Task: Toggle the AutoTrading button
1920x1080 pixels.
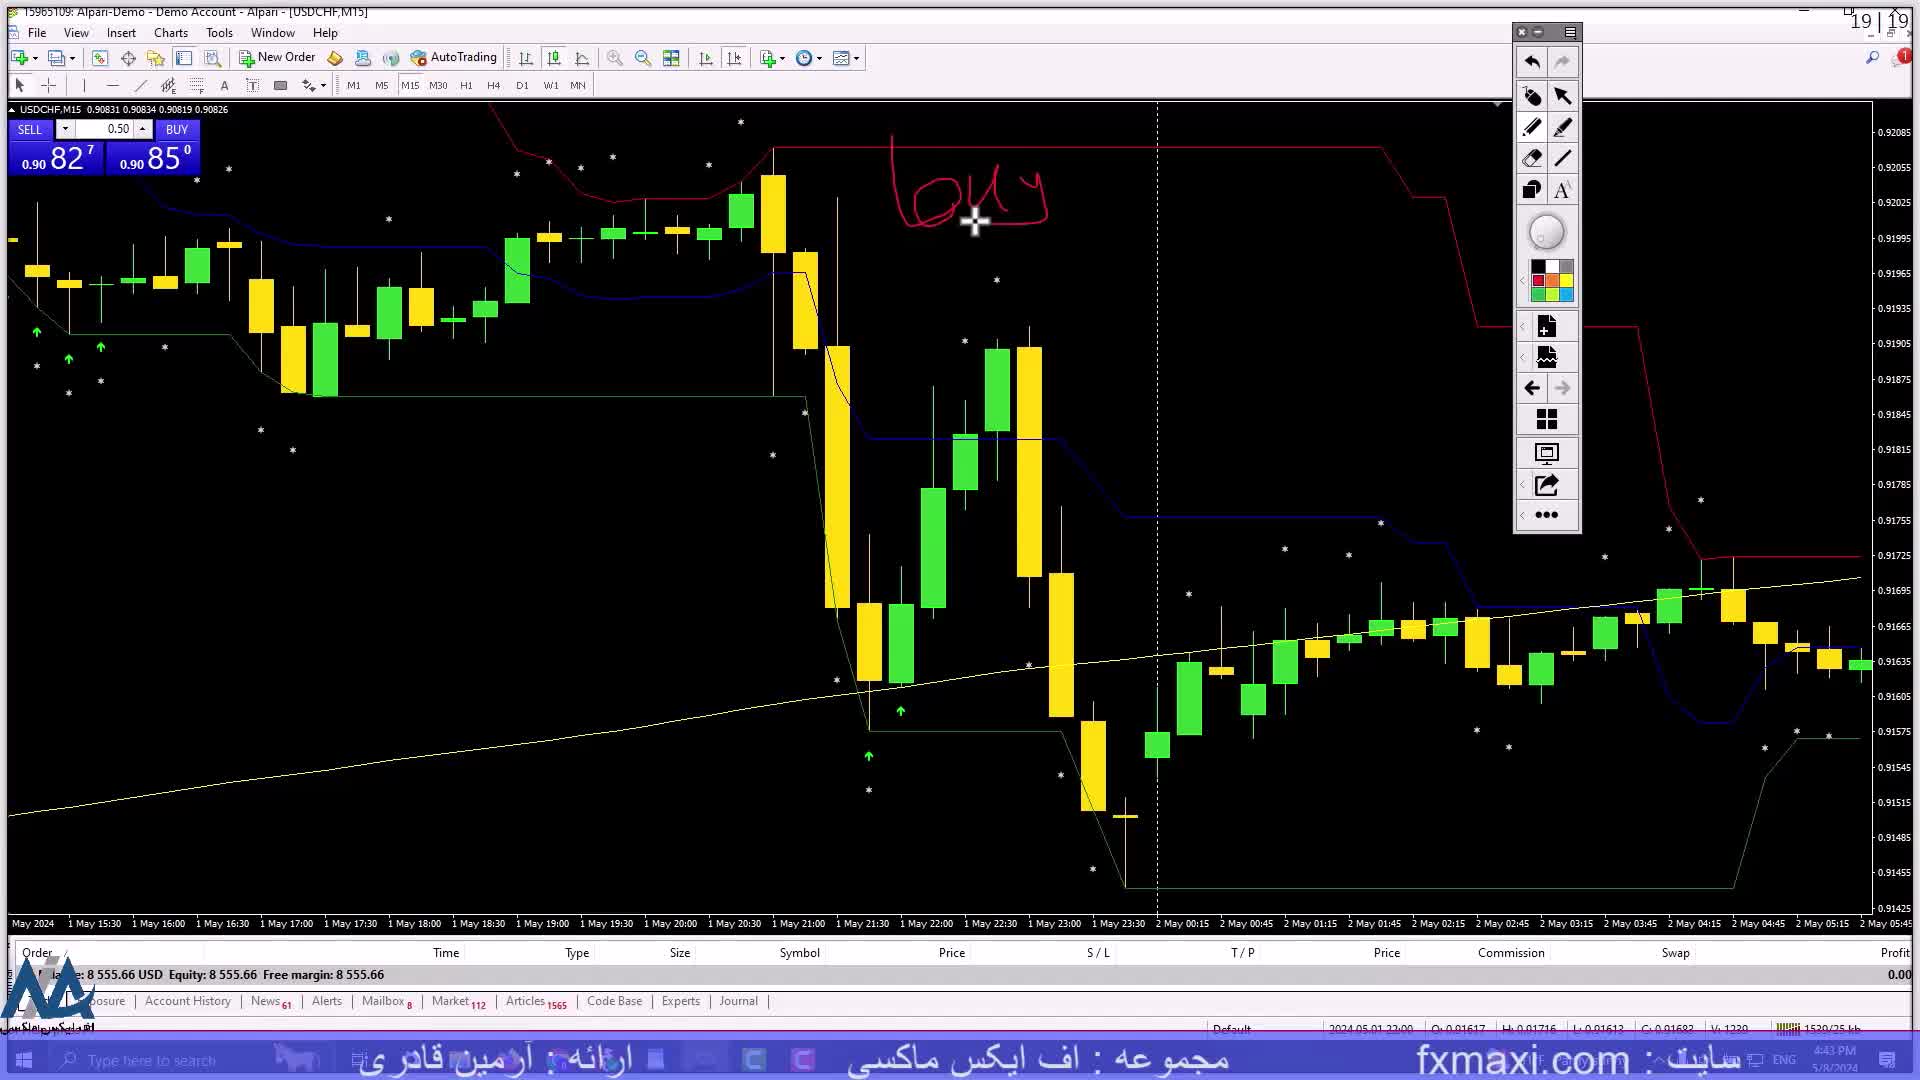Action: click(x=453, y=58)
